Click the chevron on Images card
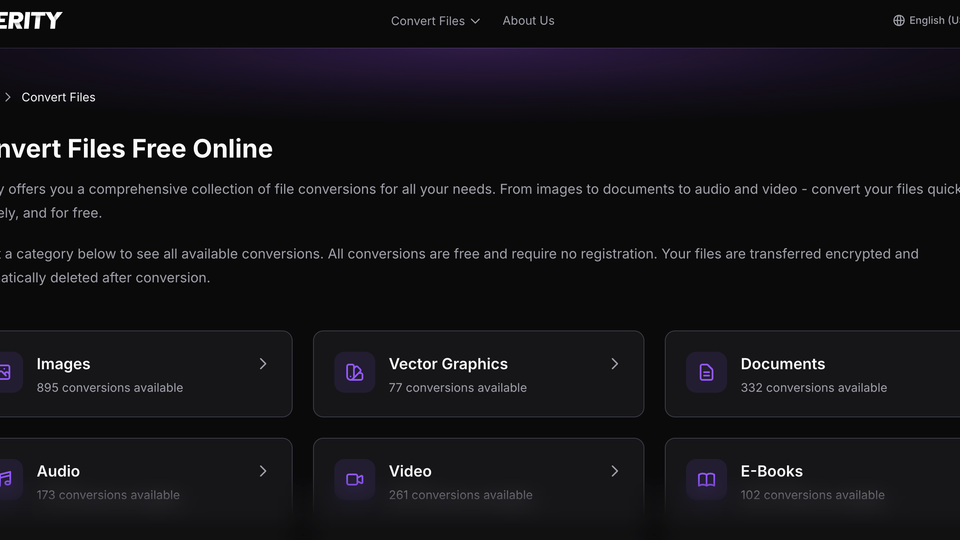 [x=263, y=364]
